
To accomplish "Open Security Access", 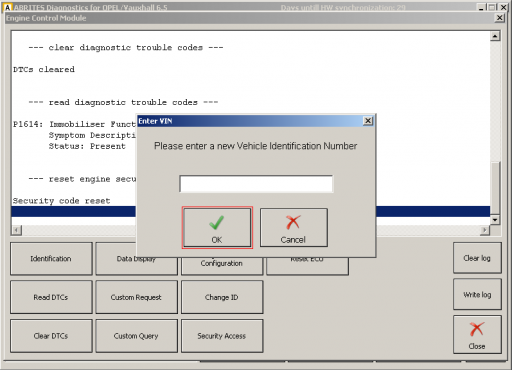I will [x=222, y=336].
